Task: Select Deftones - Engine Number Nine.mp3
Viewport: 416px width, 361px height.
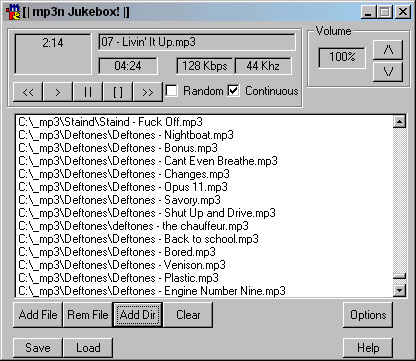Action: (x=204, y=291)
